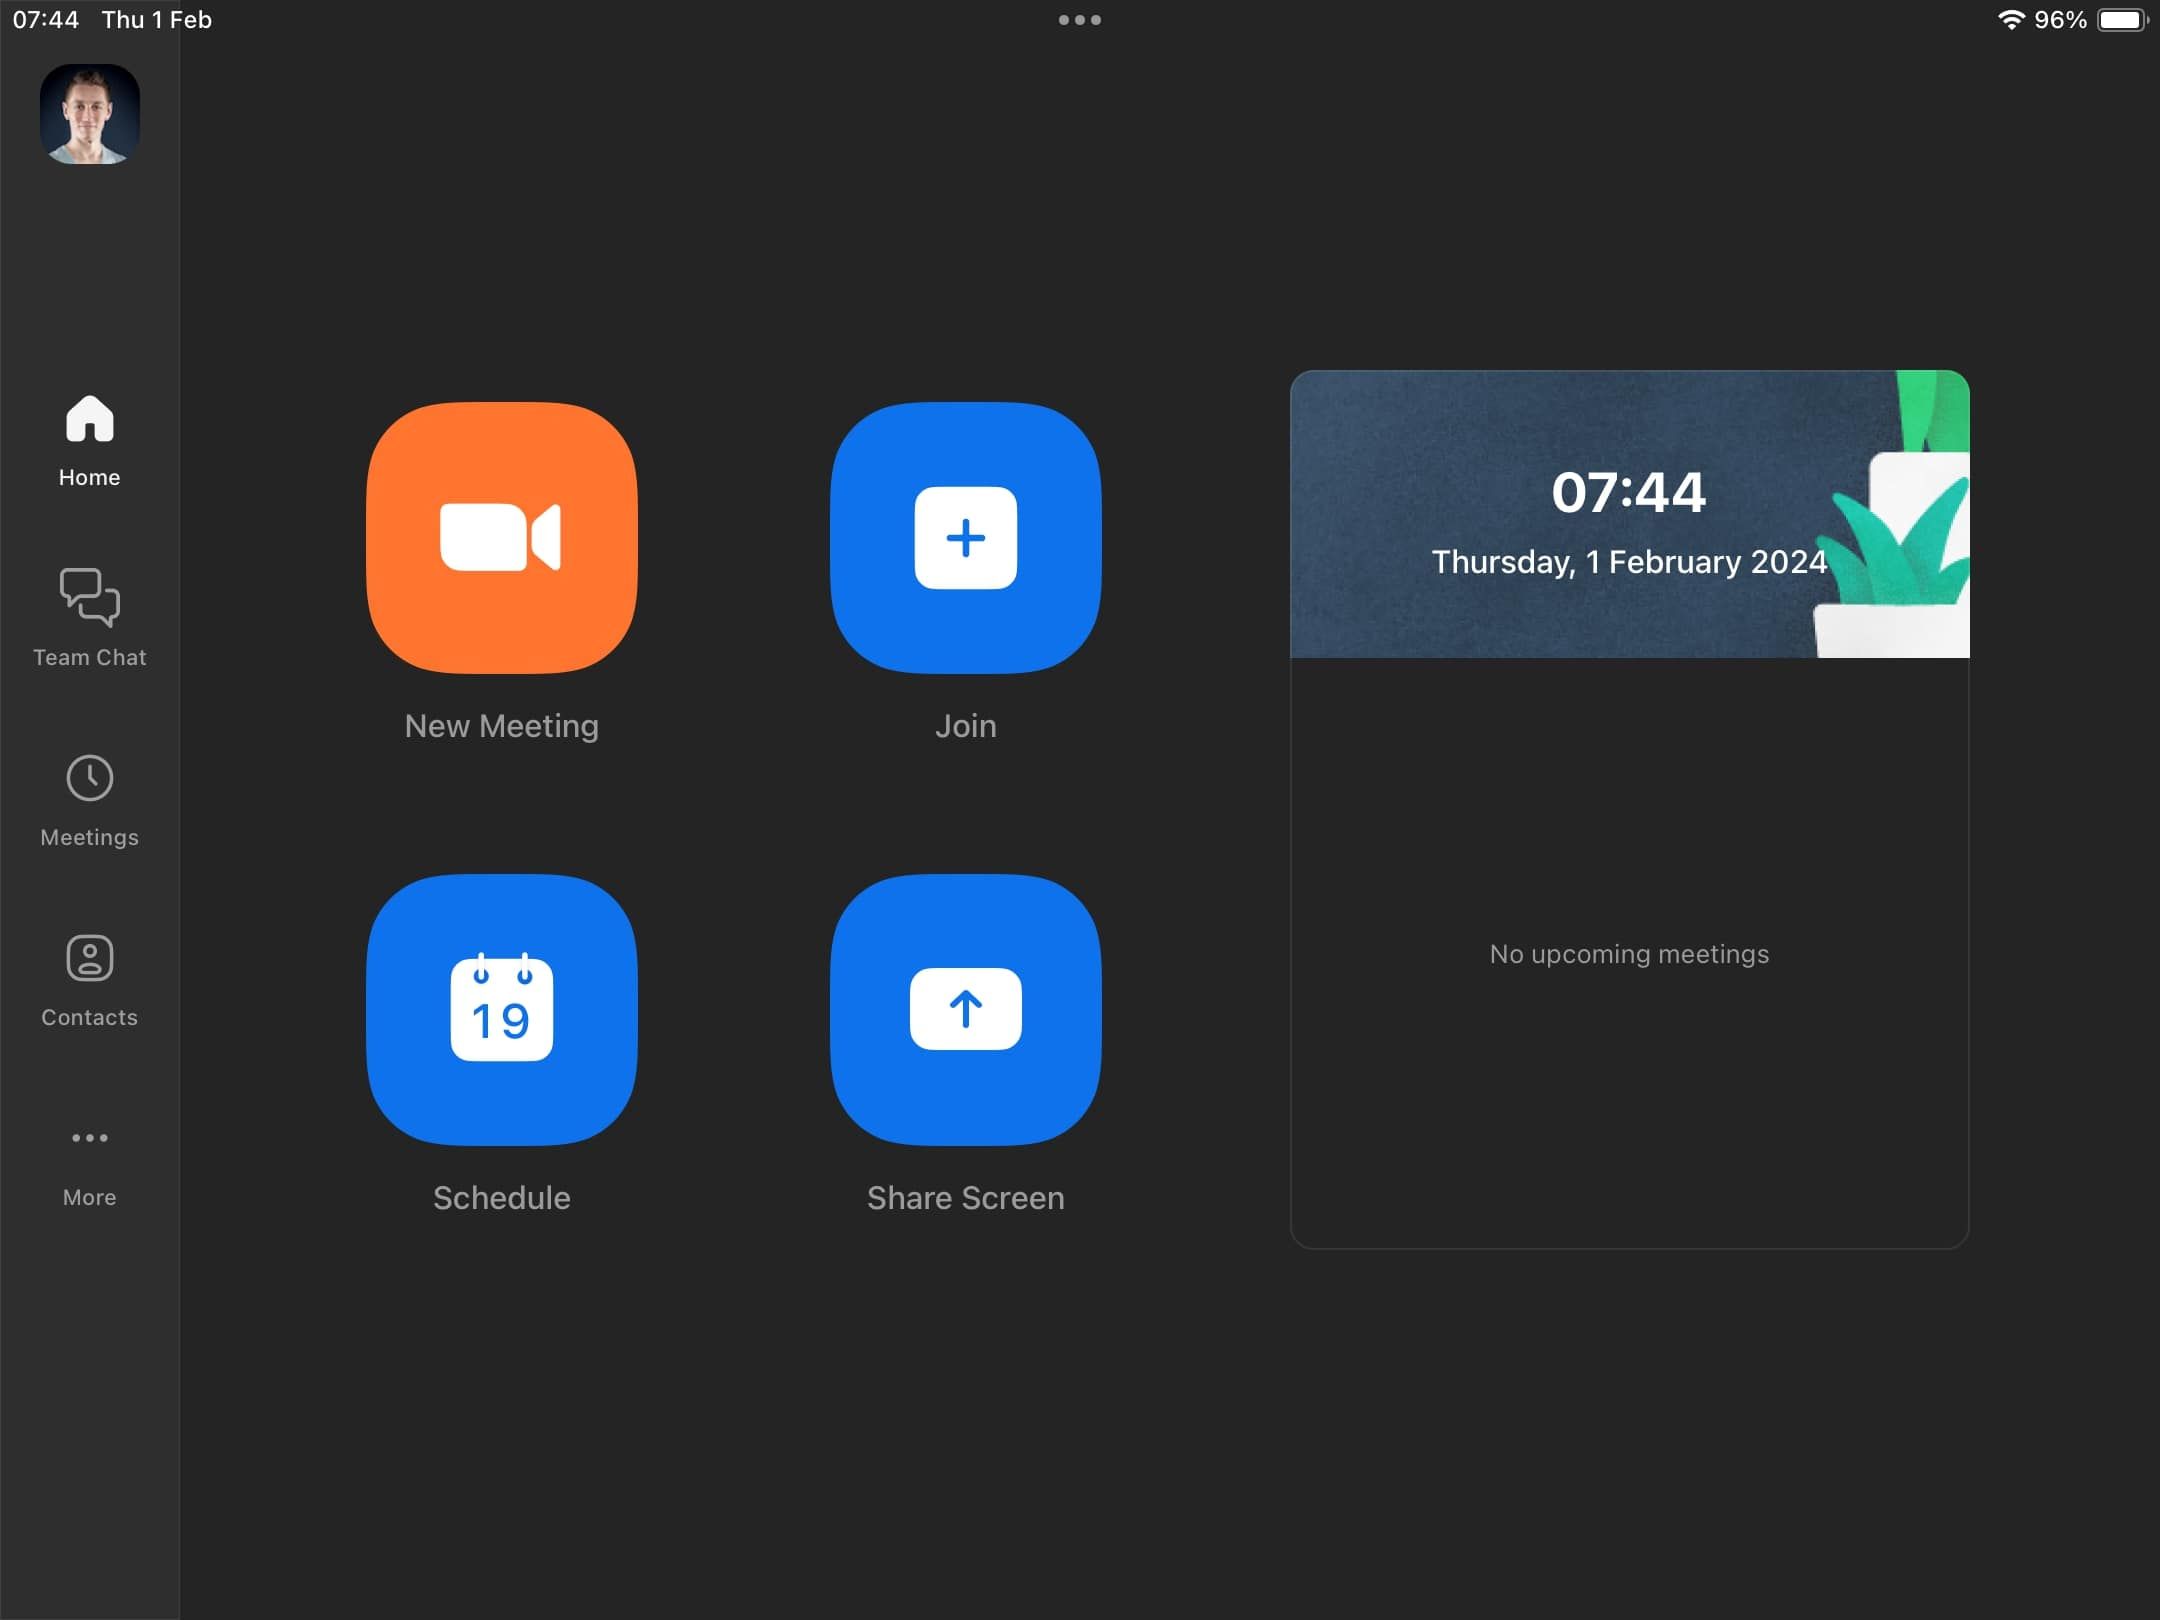Start a New Meeting with camera icon
2160x1620 pixels.
click(x=501, y=538)
